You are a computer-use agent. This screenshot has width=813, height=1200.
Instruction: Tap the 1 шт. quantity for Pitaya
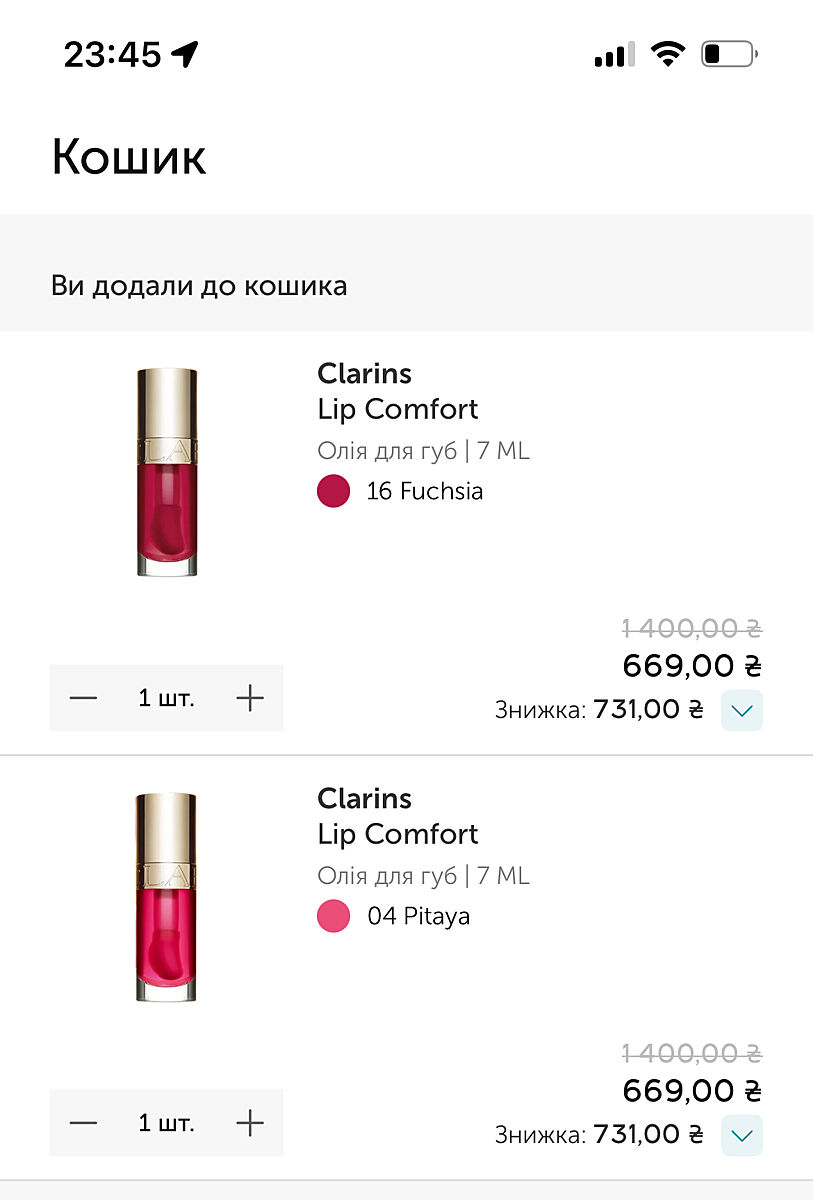tap(166, 1123)
